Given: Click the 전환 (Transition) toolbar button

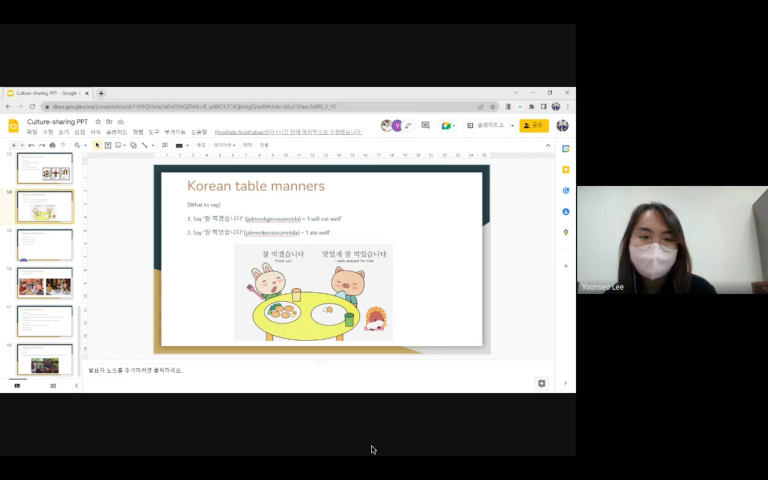Looking at the screenshot, I should tap(264, 145).
